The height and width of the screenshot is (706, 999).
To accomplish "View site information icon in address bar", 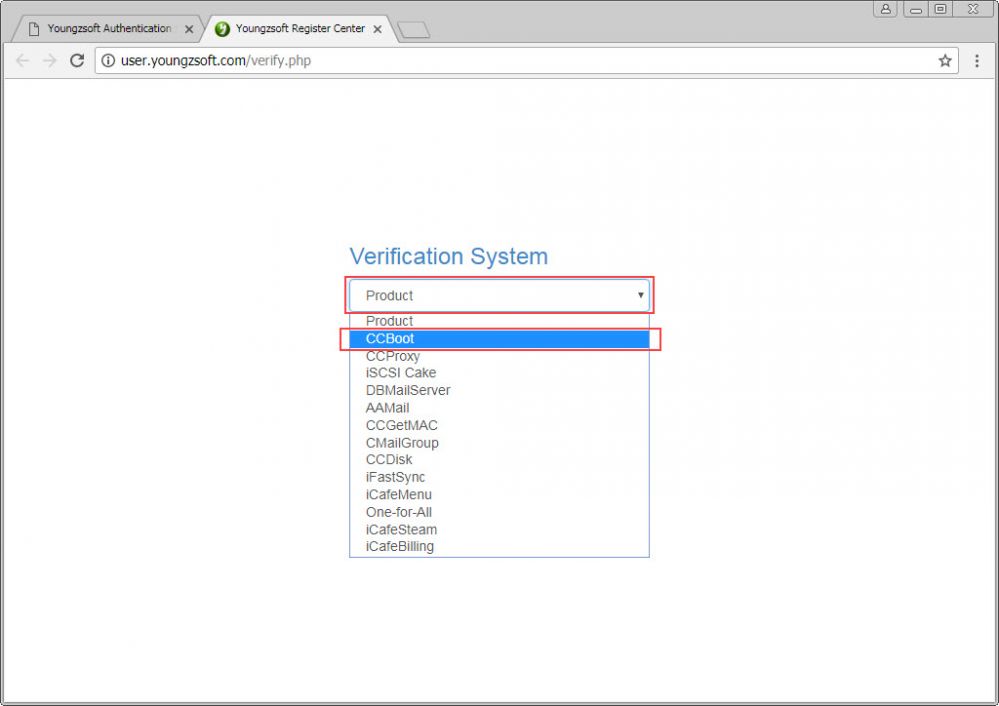I will point(108,61).
